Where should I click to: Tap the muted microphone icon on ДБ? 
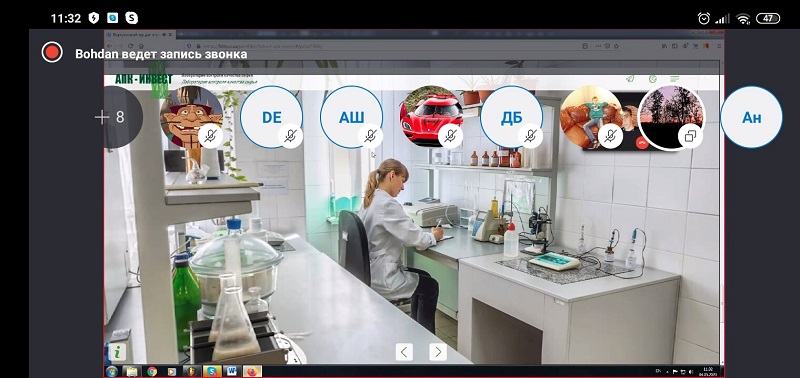(531, 136)
